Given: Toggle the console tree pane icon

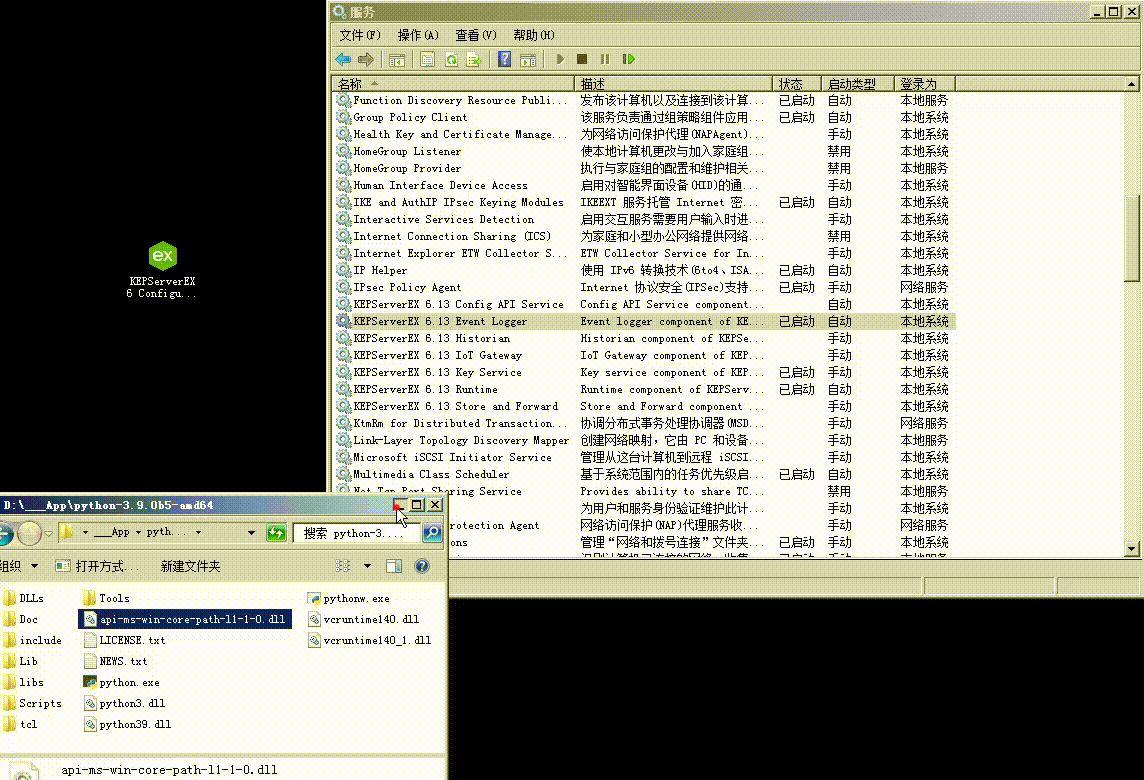Looking at the screenshot, I should [x=397, y=59].
